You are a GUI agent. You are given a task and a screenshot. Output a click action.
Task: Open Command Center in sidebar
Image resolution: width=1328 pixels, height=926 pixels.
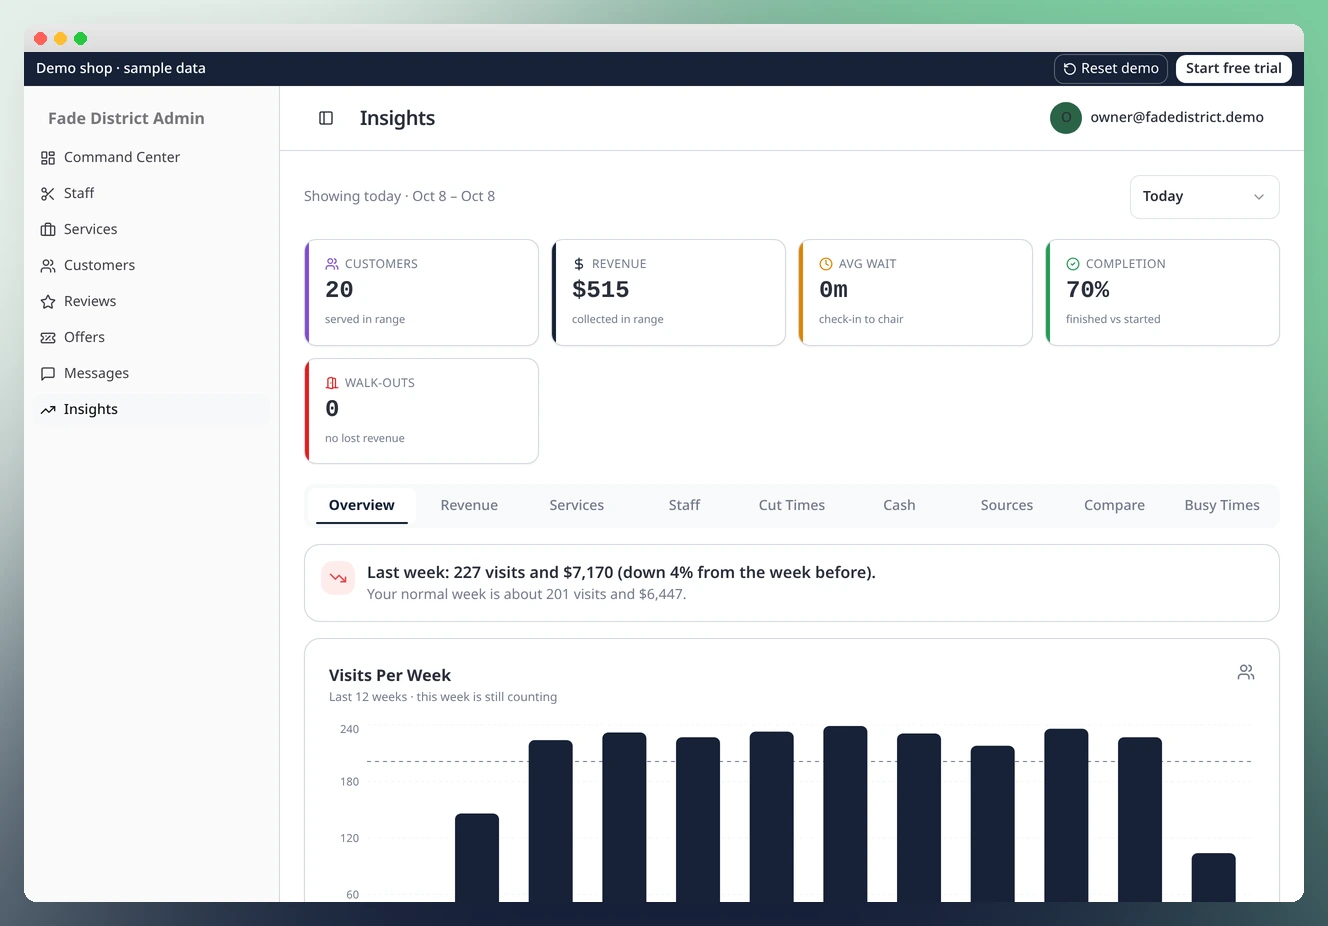coord(151,158)
